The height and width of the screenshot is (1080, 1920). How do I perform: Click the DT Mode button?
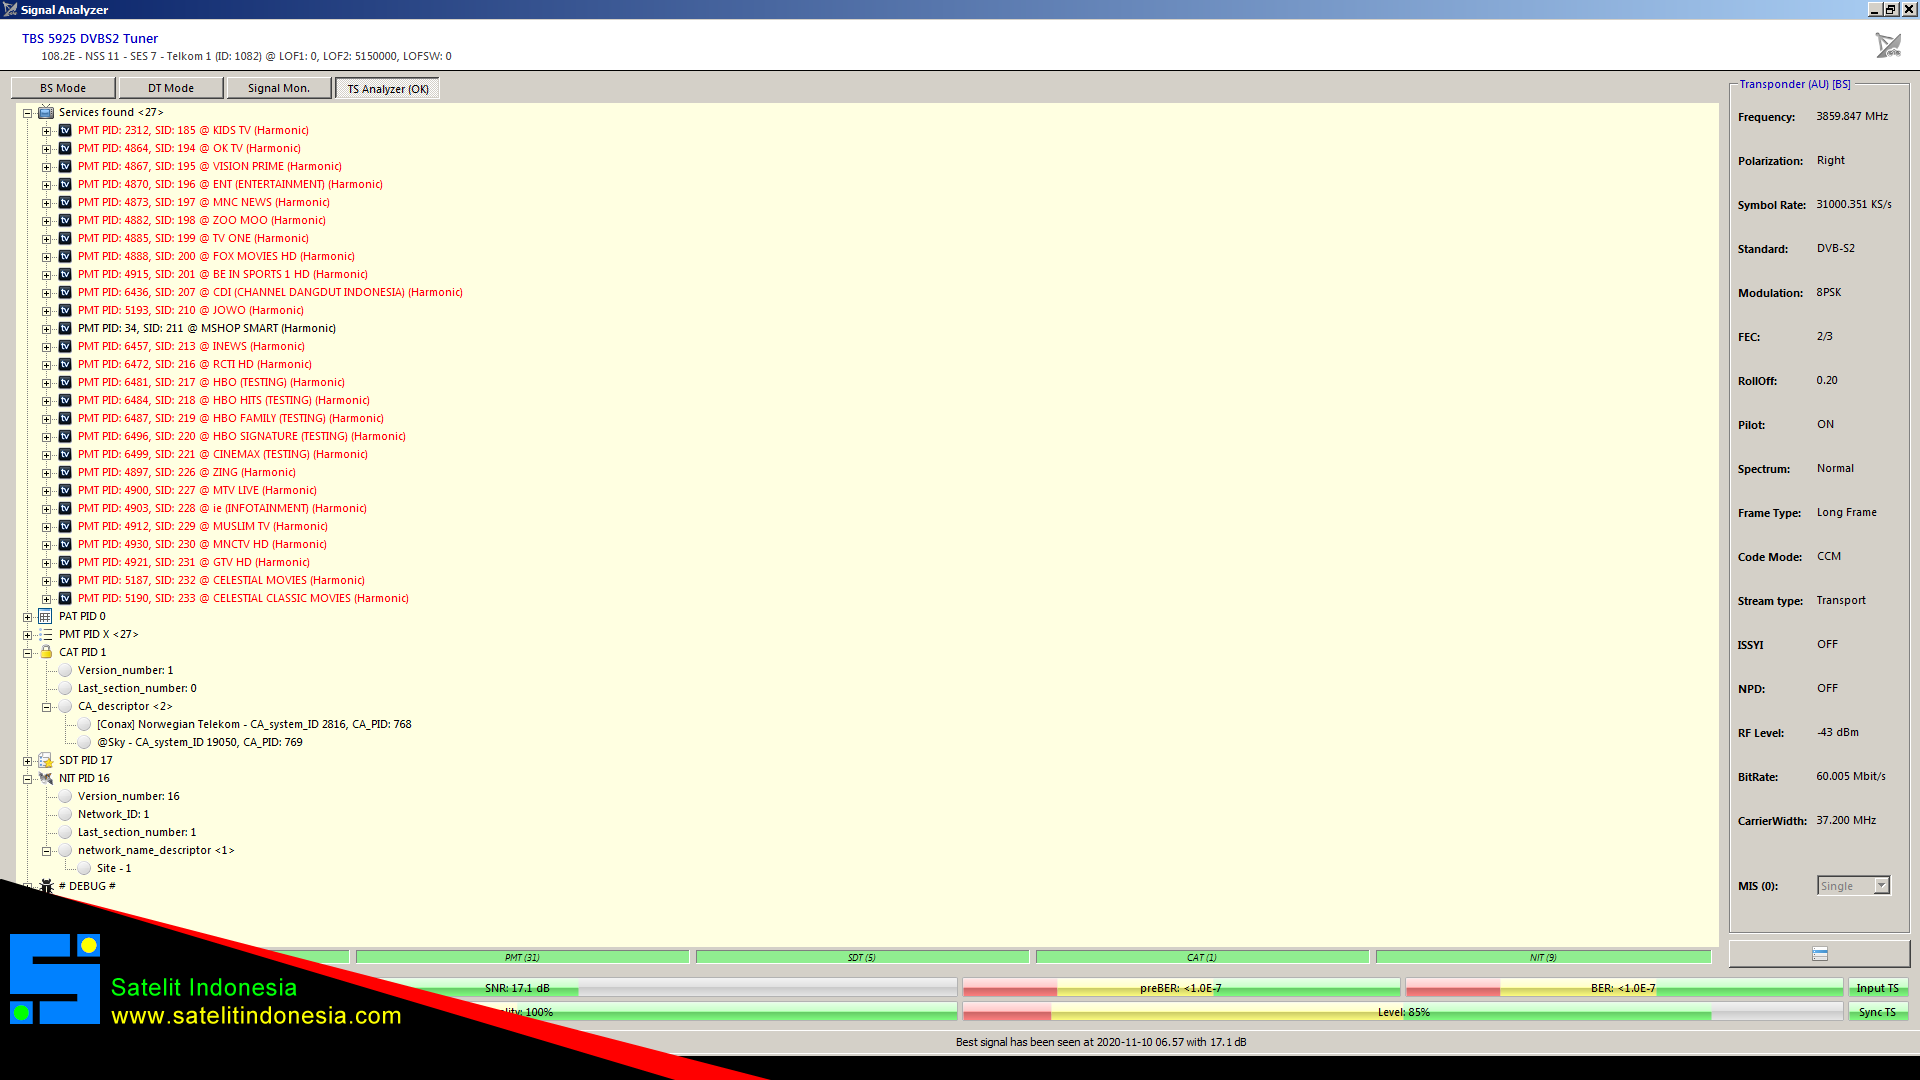point(170,88)
